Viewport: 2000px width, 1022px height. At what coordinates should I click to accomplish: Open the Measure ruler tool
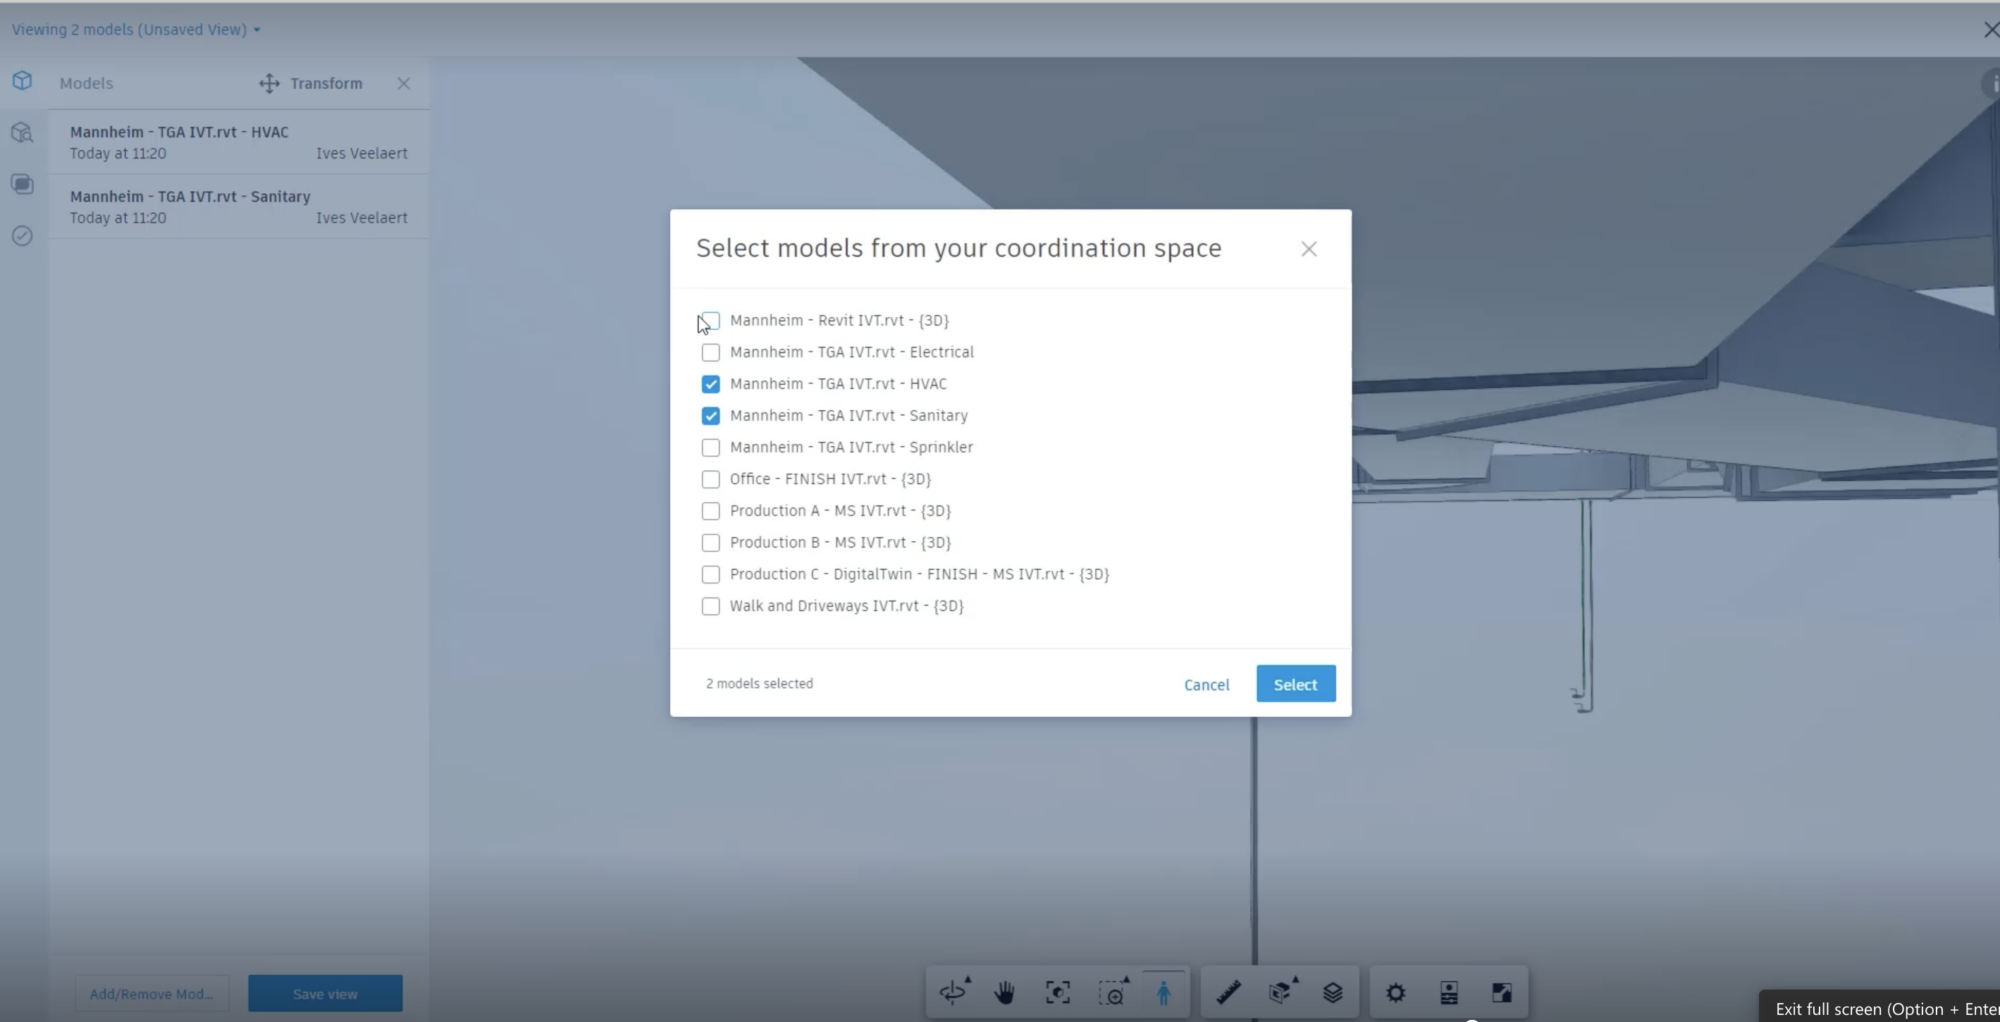tap(1229, 992)
